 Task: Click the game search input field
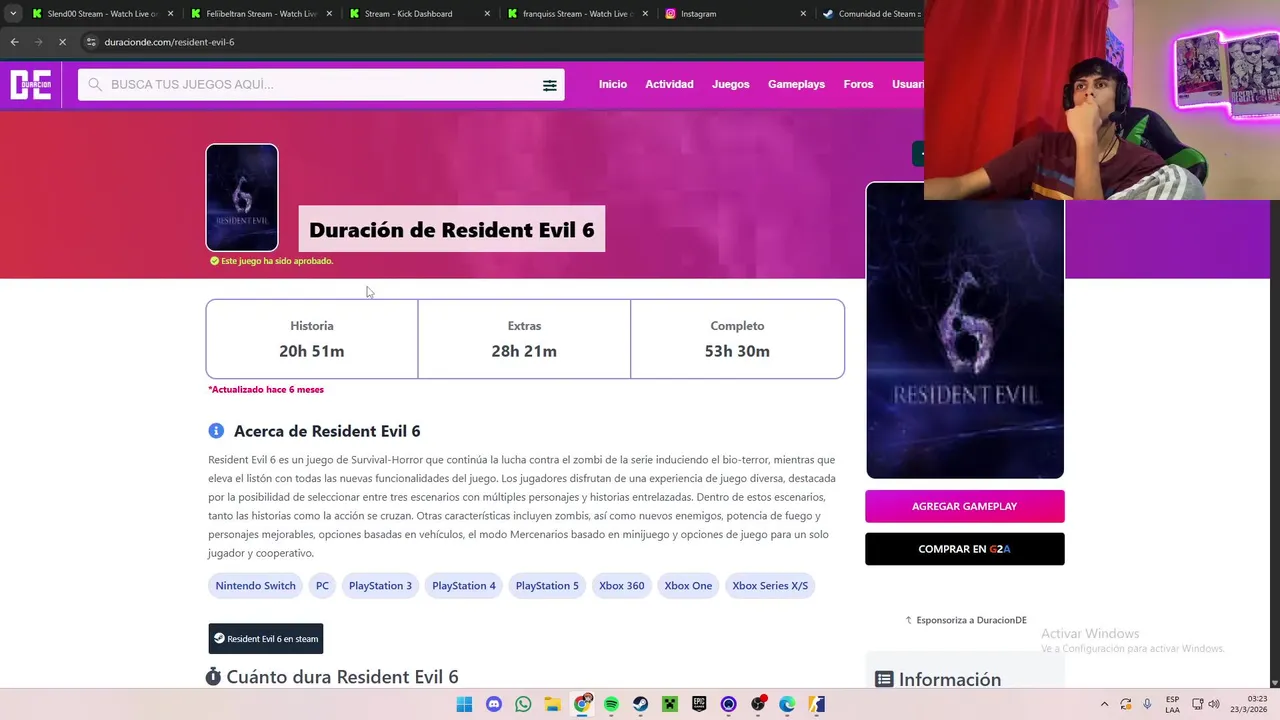point(321,84)
